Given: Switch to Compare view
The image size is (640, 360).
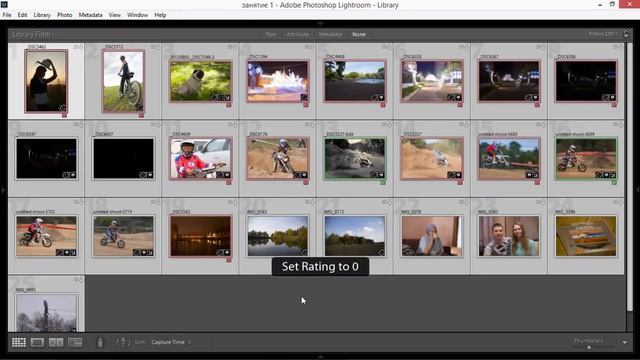Looking at the screenshot, I should 56,342.
